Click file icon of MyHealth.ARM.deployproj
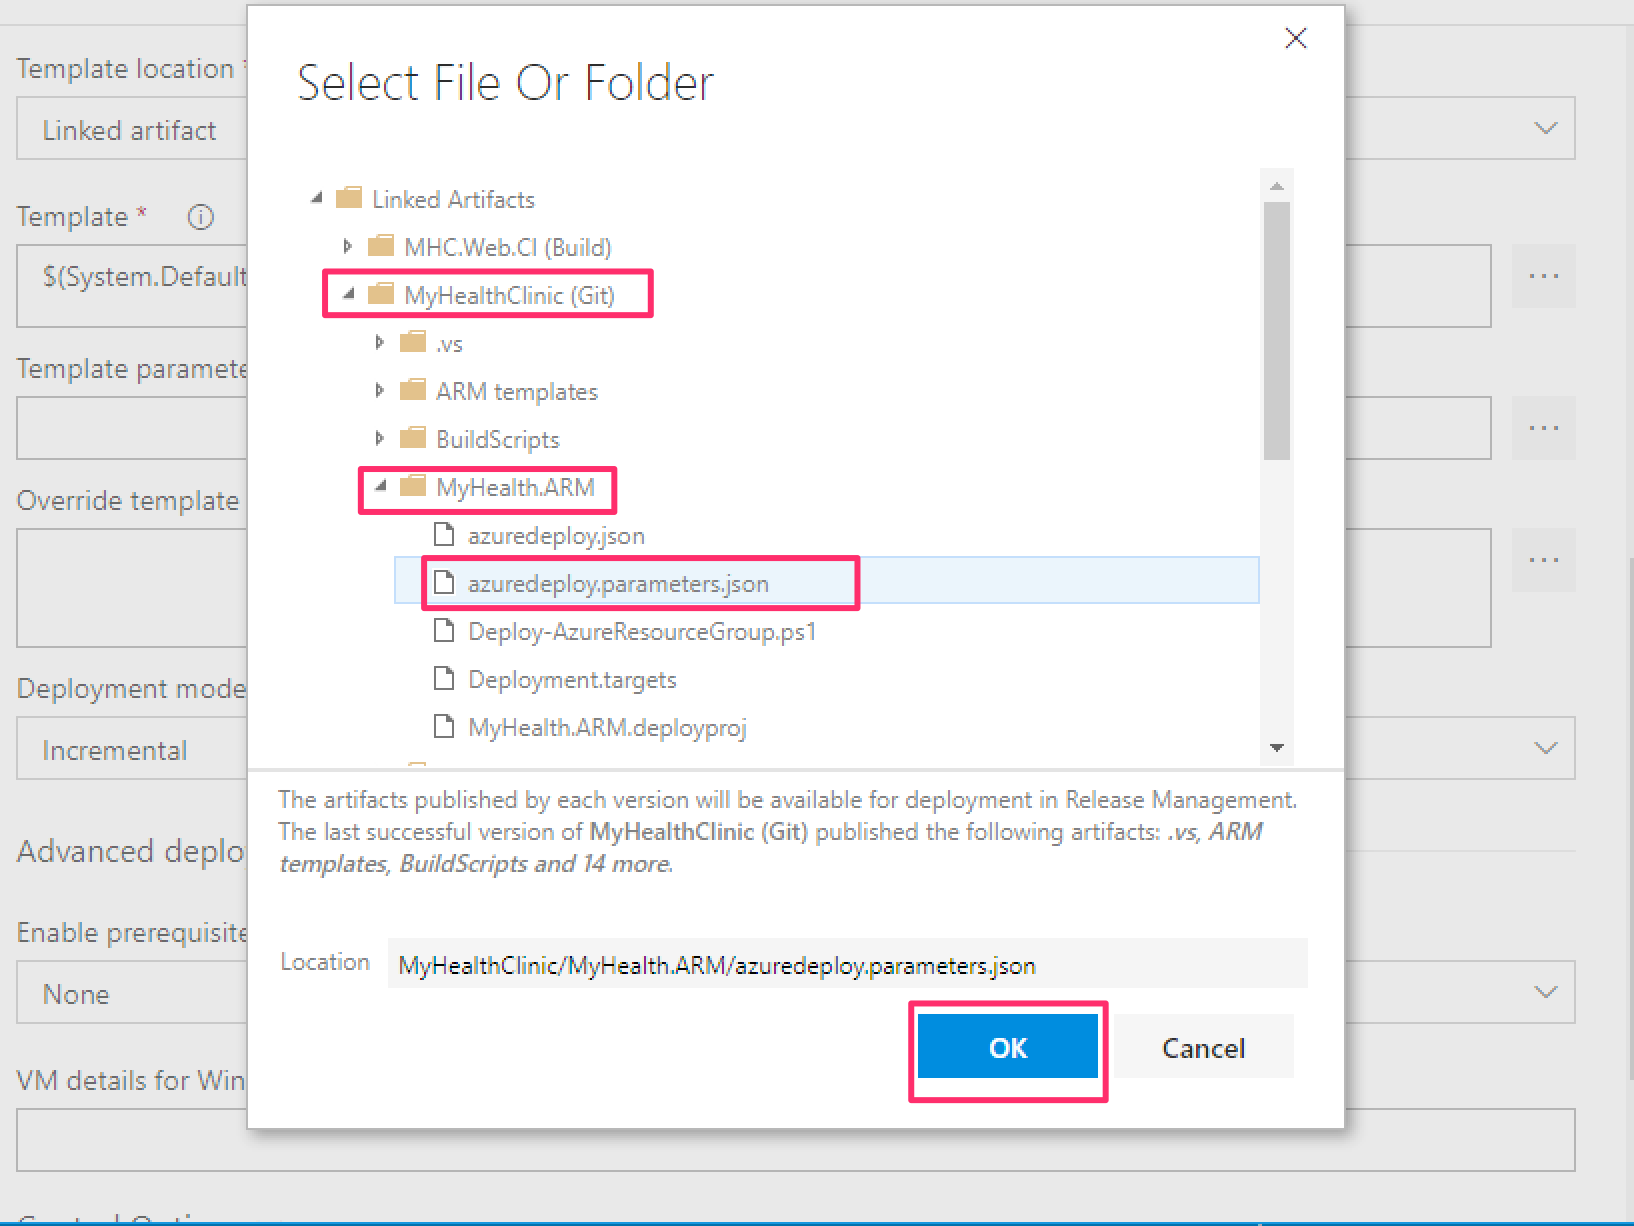This screenshot has height=1226, width=1634. [x=444, y=726]
